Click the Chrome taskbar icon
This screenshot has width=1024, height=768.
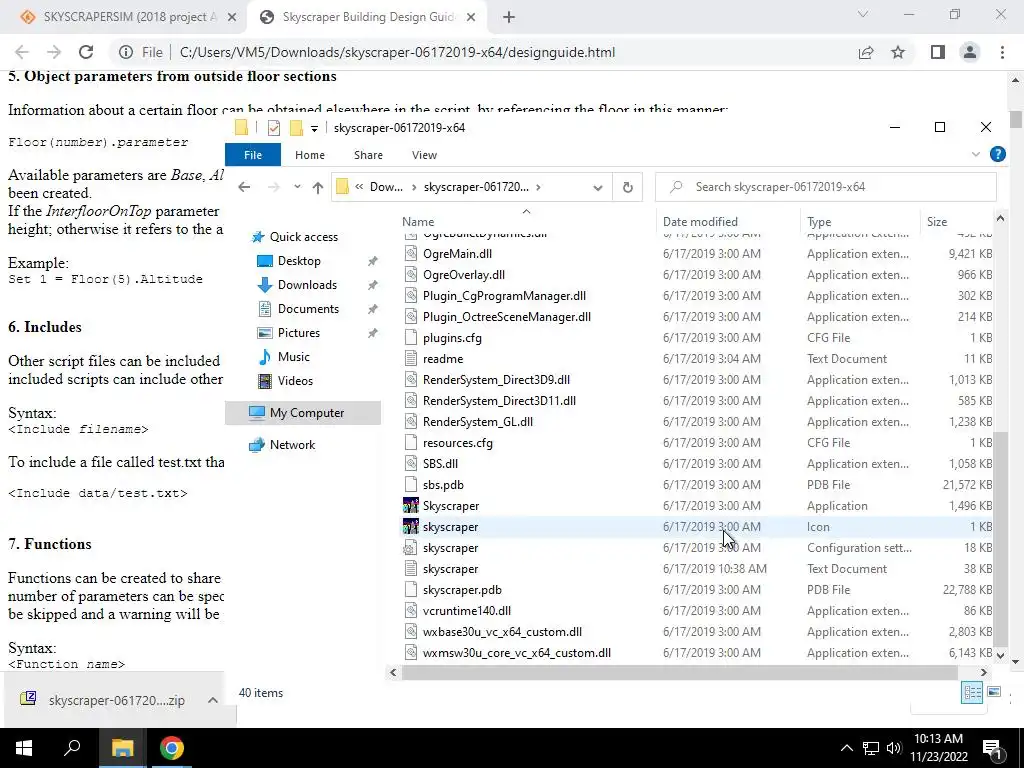[172, 748]
